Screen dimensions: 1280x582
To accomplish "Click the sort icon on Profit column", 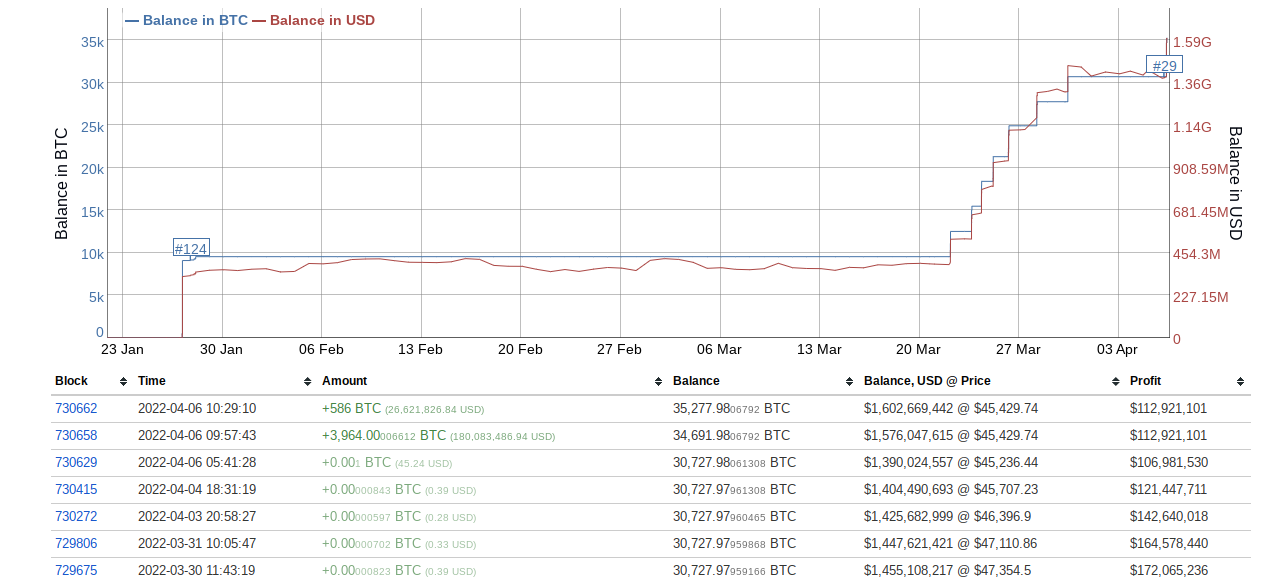I will coord(1240,381).
